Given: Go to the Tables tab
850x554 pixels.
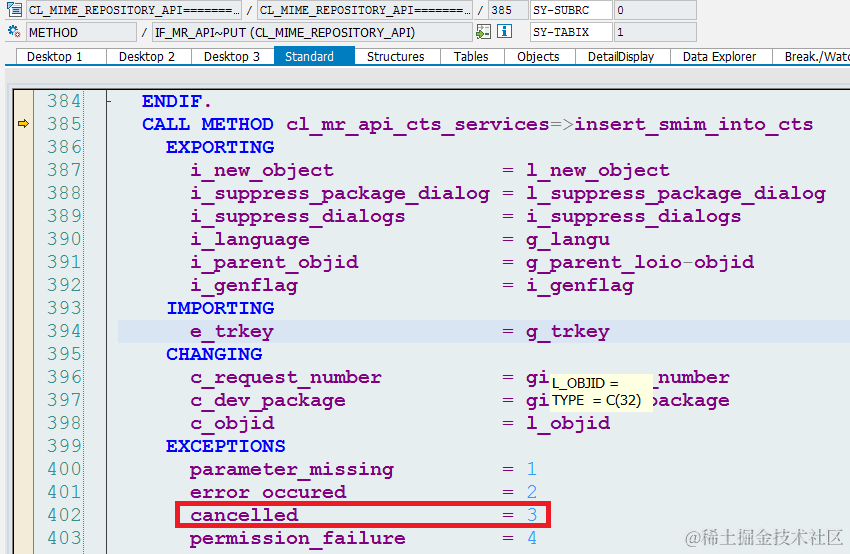Looking at the screenshot, I should tap(471, 56).
